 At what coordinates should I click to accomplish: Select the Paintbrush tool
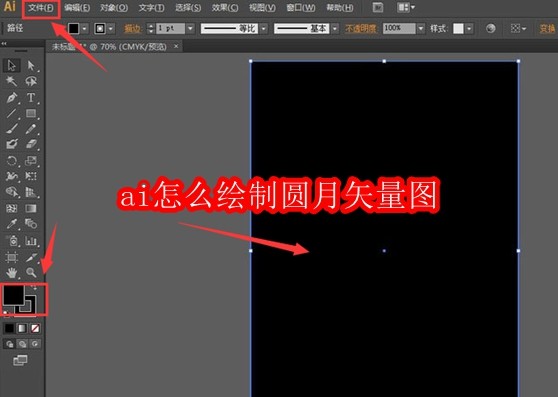pos(12,129)
